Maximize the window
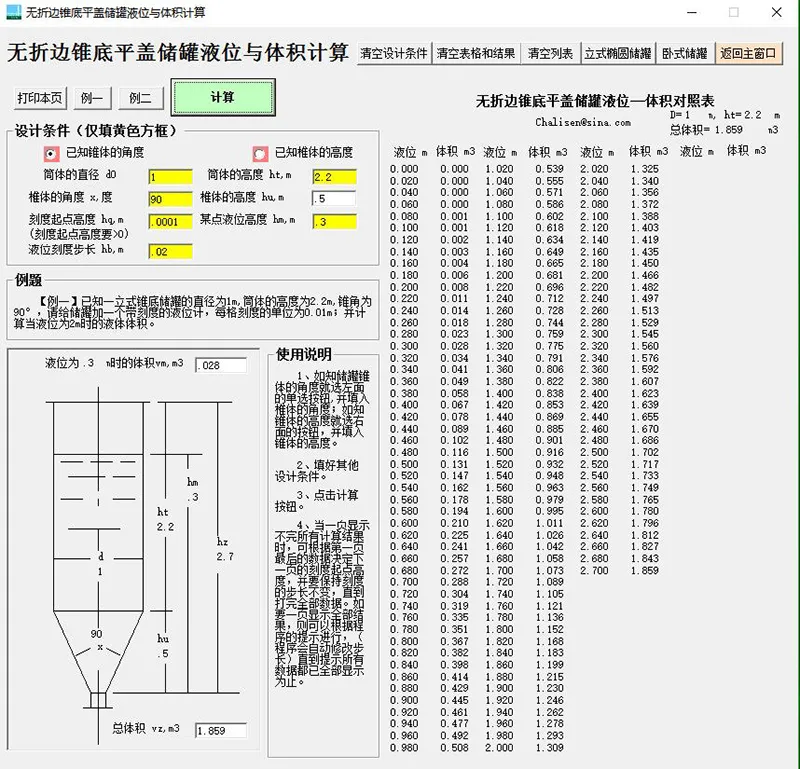 pyautogui.click(x=734, y=12)
